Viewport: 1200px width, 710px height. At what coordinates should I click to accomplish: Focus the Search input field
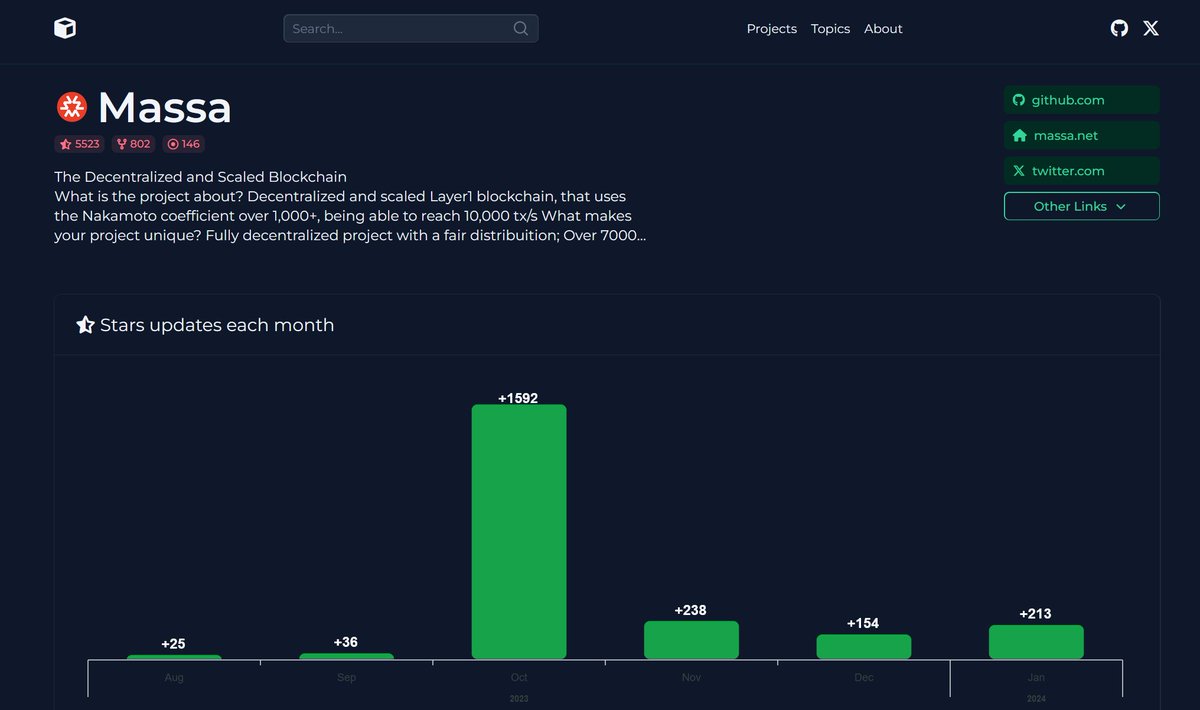pyautogui.click(x=411, y=28)
